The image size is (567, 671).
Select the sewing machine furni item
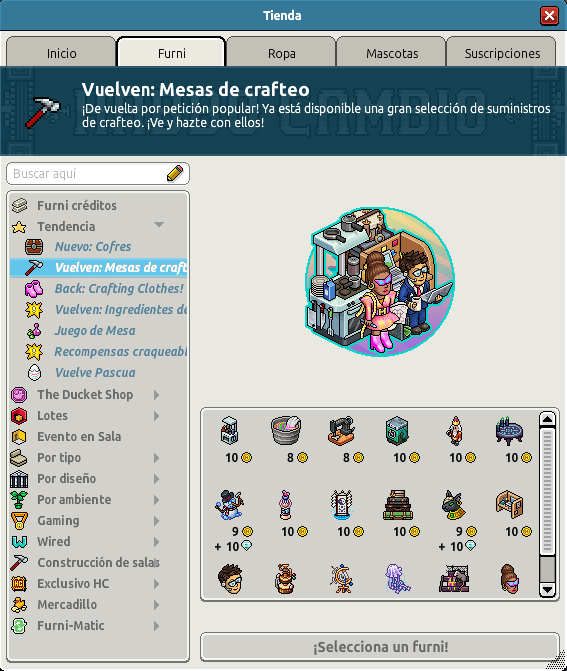342,431
